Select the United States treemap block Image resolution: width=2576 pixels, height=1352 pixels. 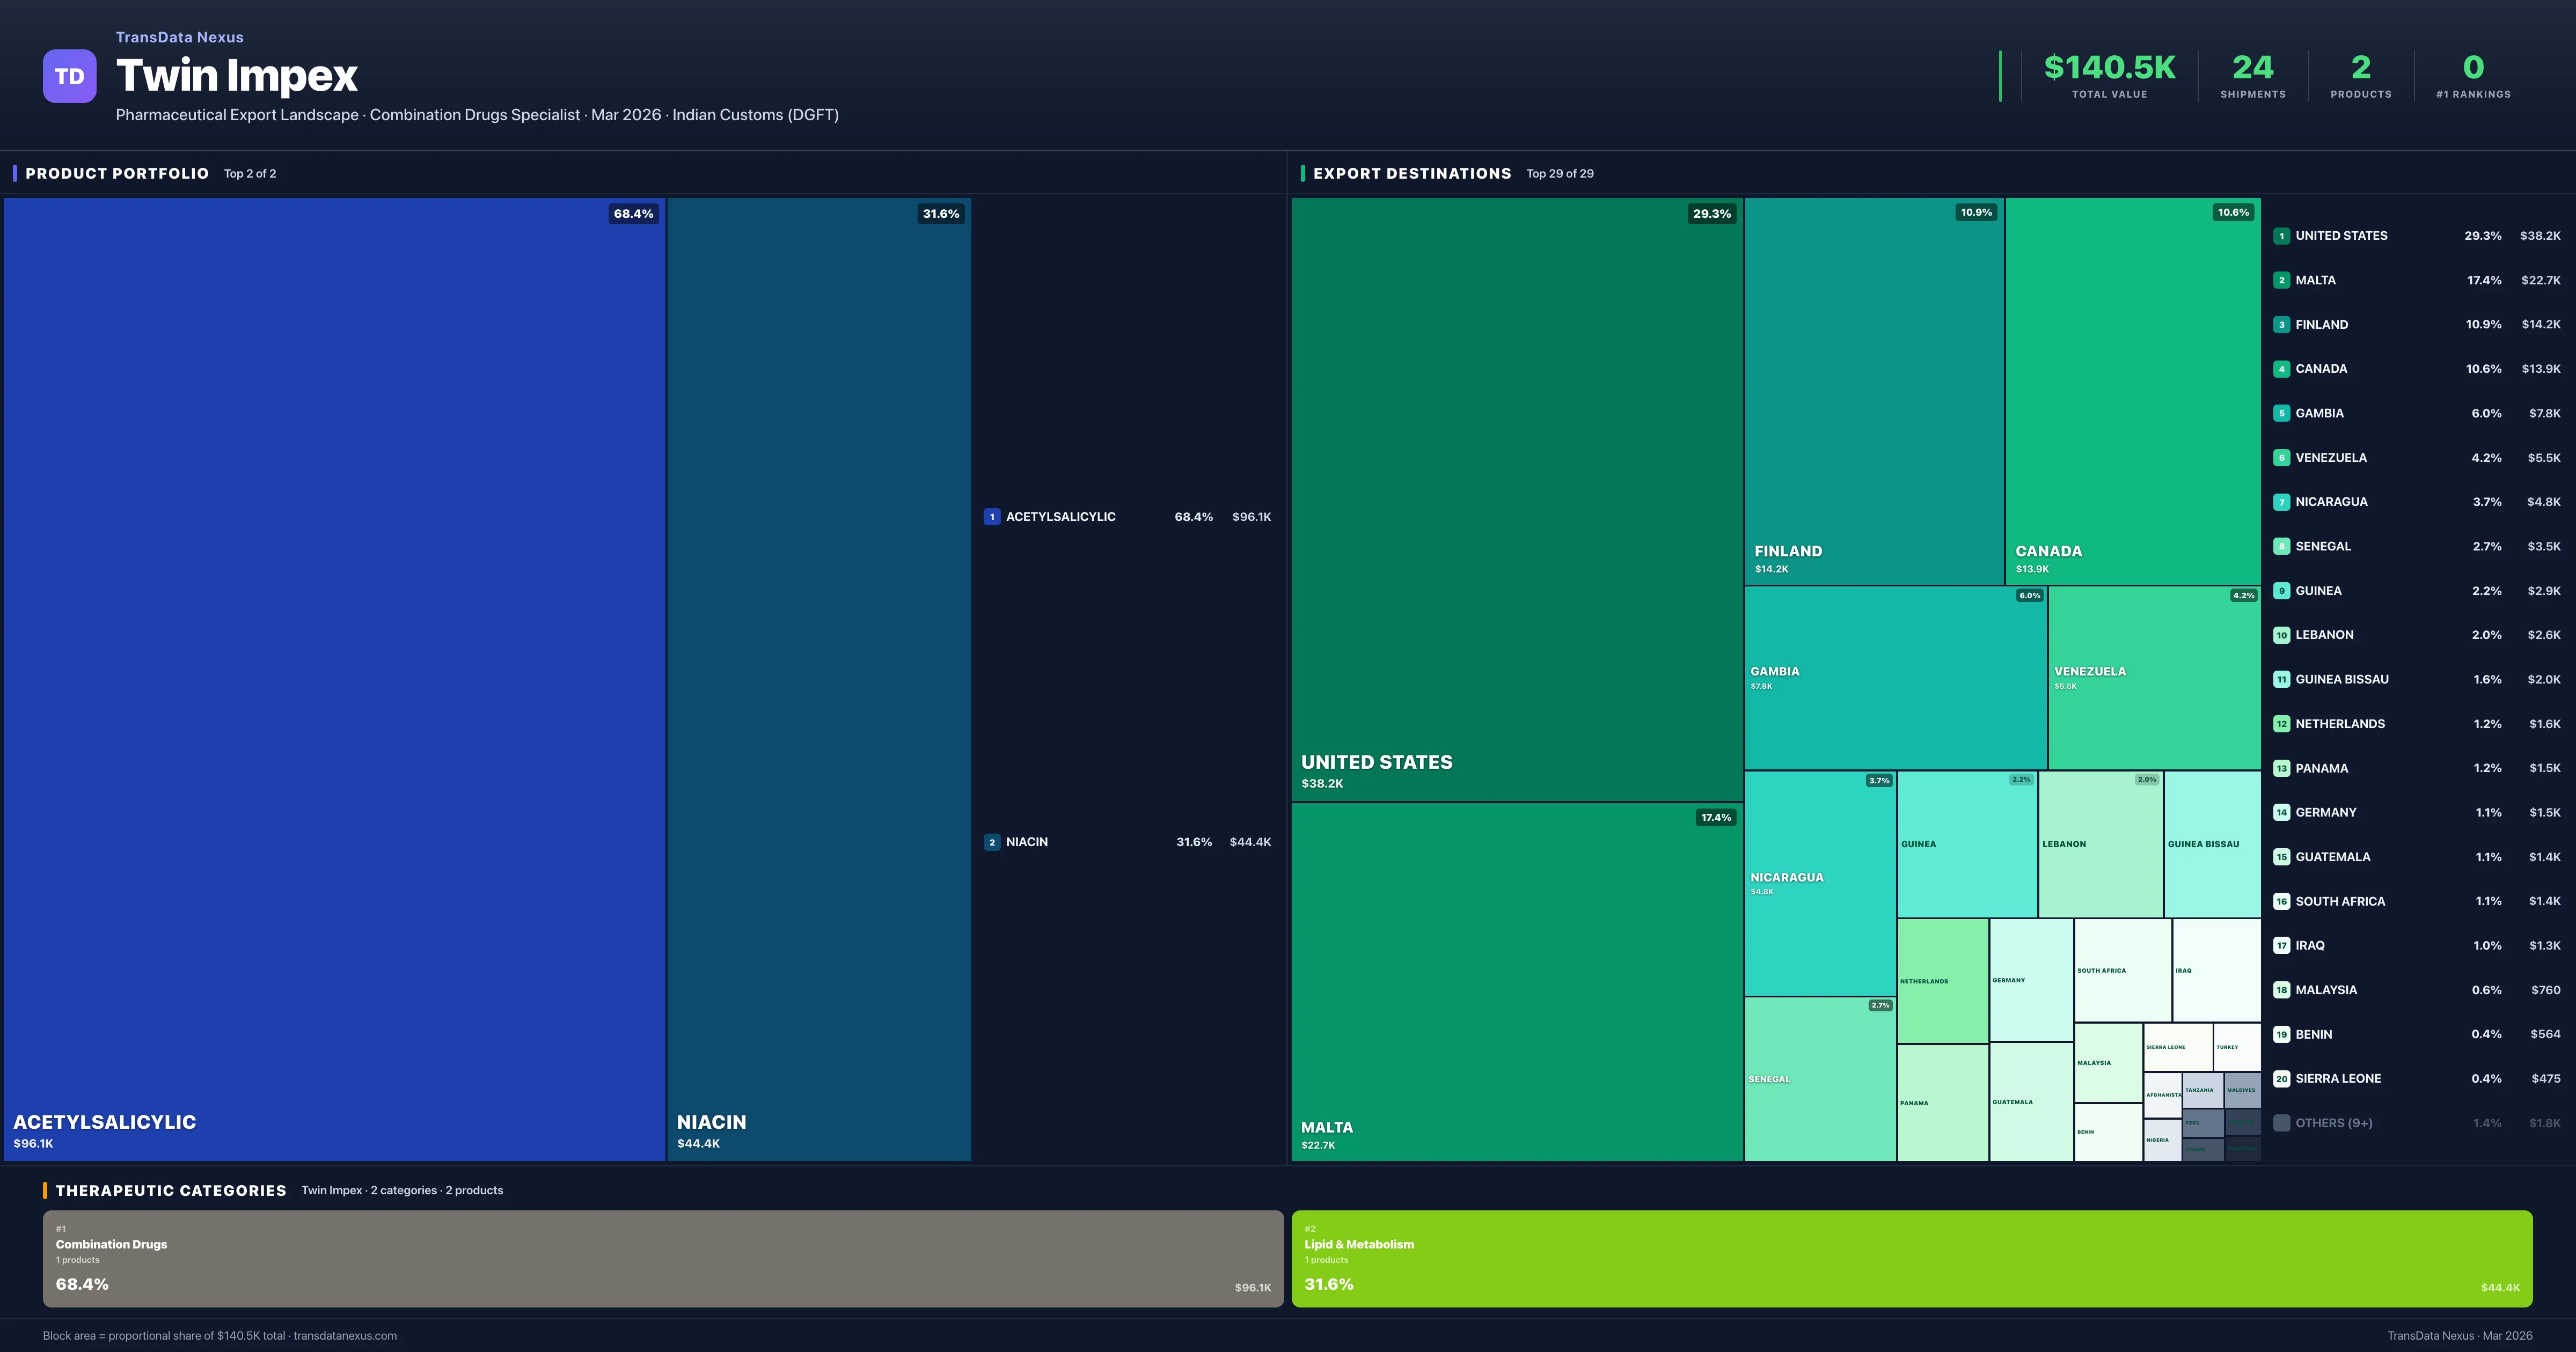click(1516, 498)
